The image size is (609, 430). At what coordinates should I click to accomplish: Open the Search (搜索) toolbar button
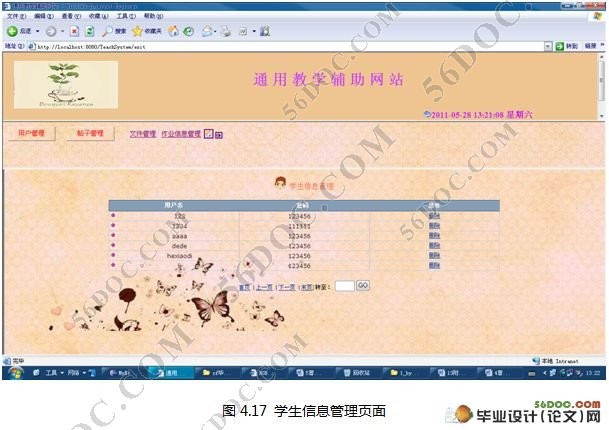pos(113,31)
